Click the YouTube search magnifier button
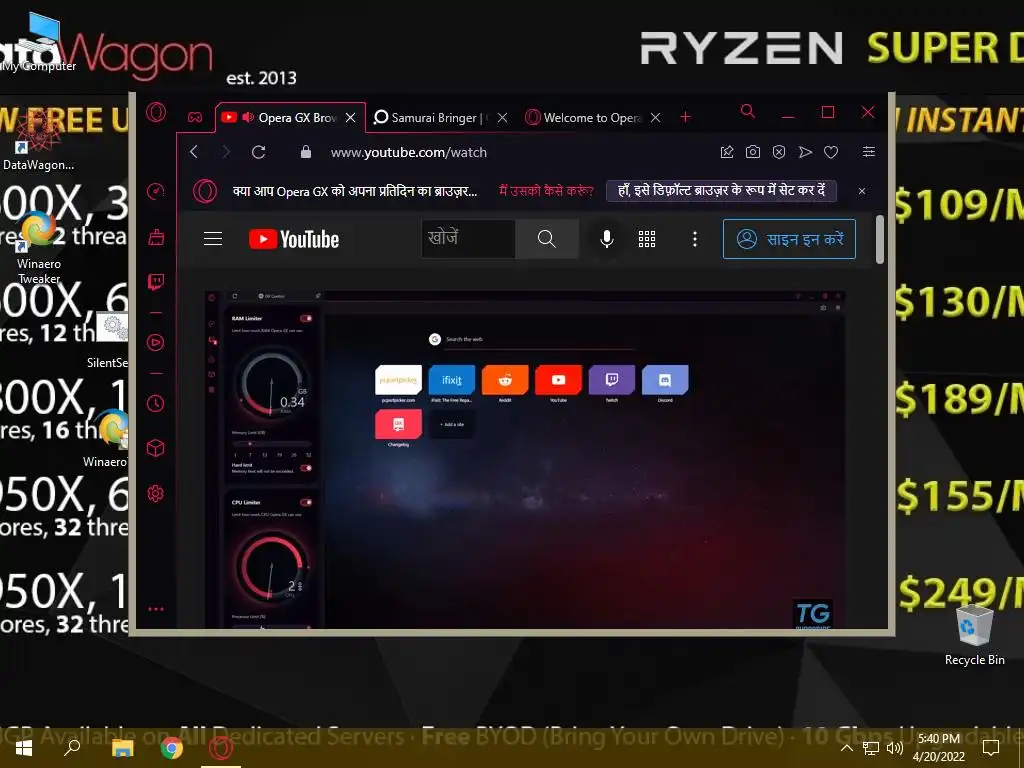This screenshot has width=1024, height=768. point(547,239)
